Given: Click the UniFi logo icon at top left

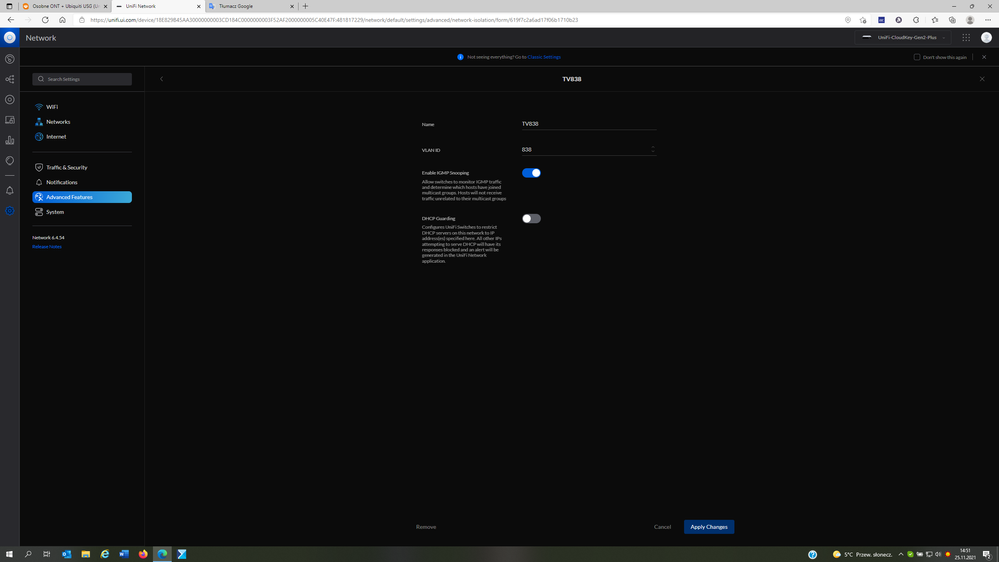Looking at the screenshot, I should [x=10, y=38].
